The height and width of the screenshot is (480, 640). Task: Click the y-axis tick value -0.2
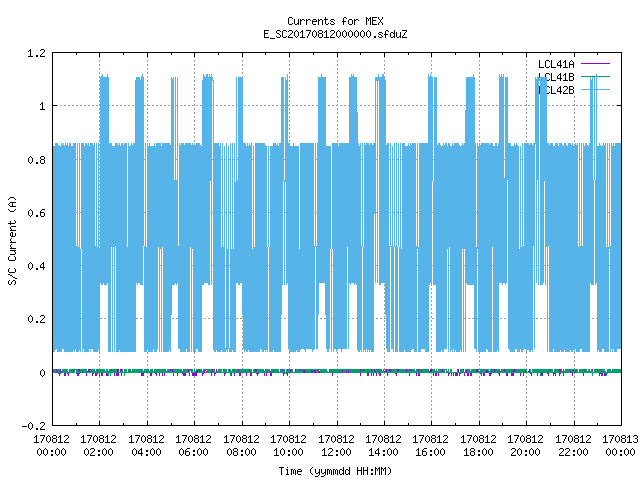click(33, 426)
